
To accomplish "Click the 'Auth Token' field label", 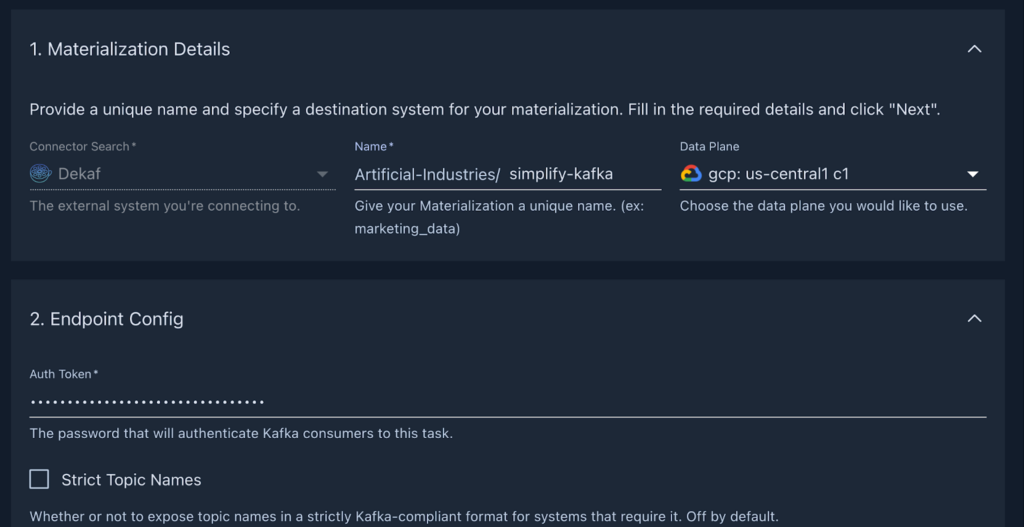I will pyautogui.click(x=63, y=374).
